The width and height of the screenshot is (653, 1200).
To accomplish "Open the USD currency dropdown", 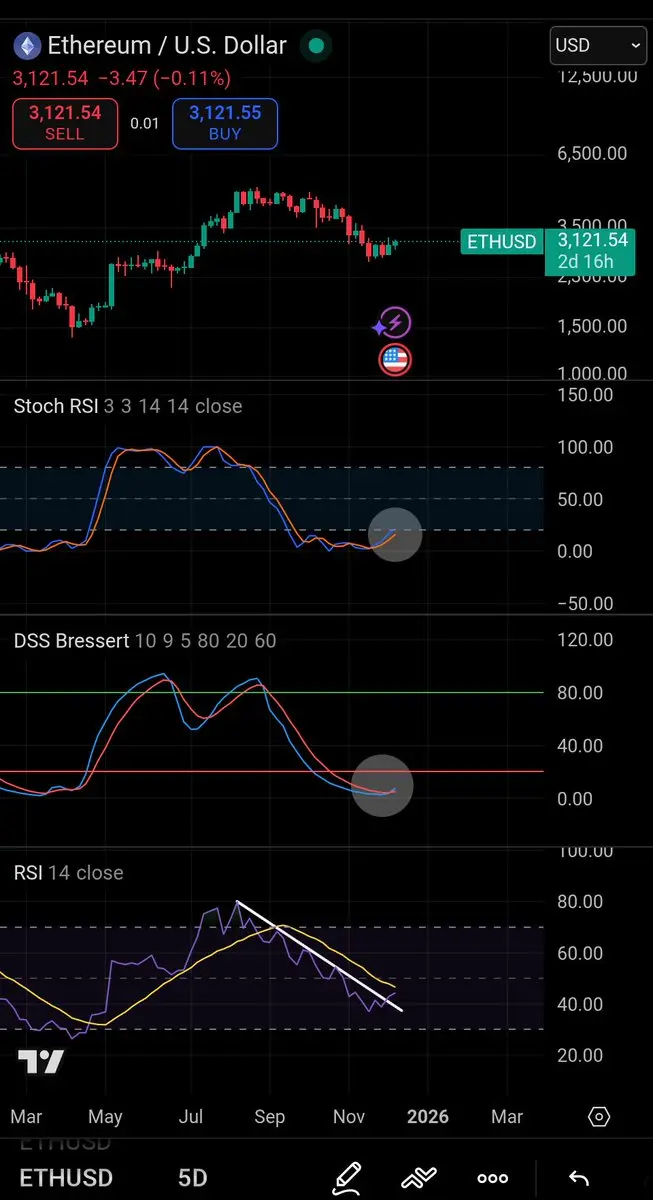I will point(598,45).
